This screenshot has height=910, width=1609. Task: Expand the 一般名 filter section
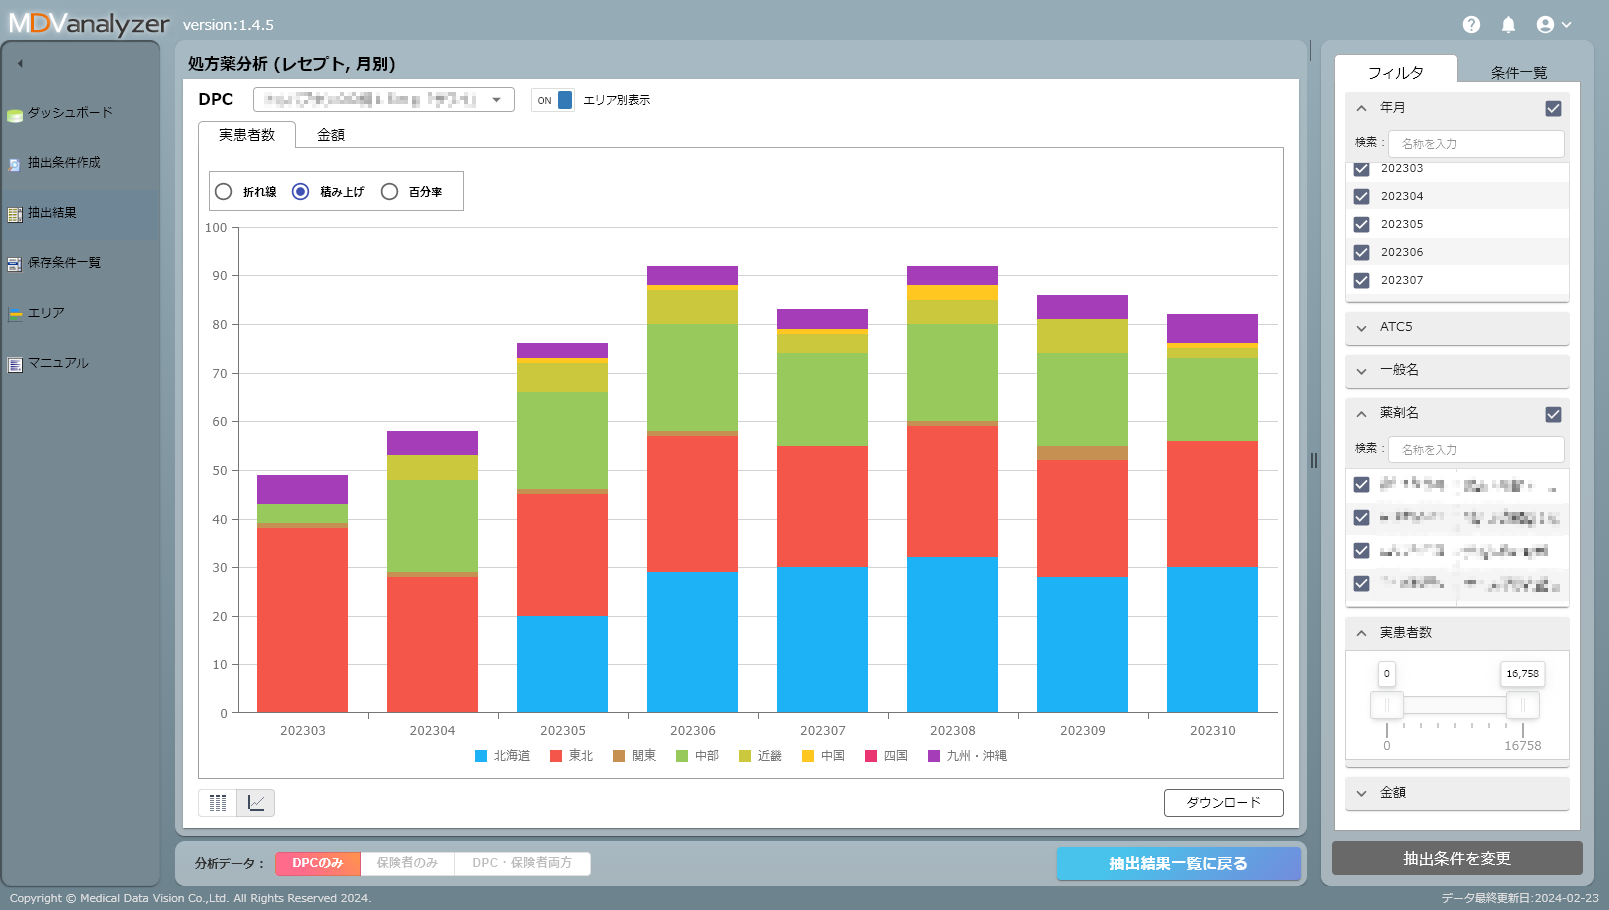(x=1456, y=370)
